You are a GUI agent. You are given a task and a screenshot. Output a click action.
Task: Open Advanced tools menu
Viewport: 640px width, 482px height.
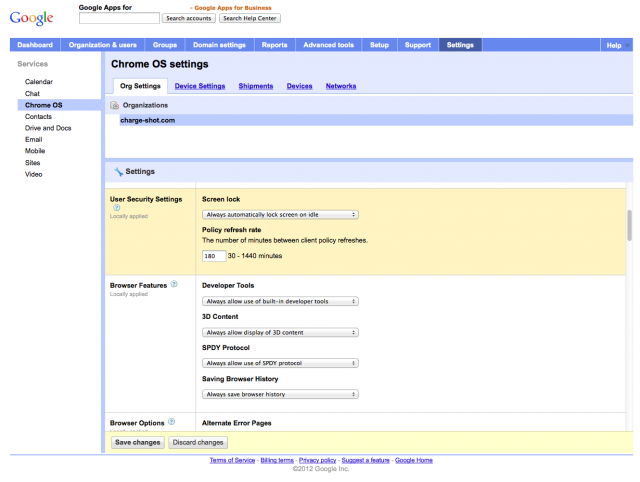click(x=329, y=45)
